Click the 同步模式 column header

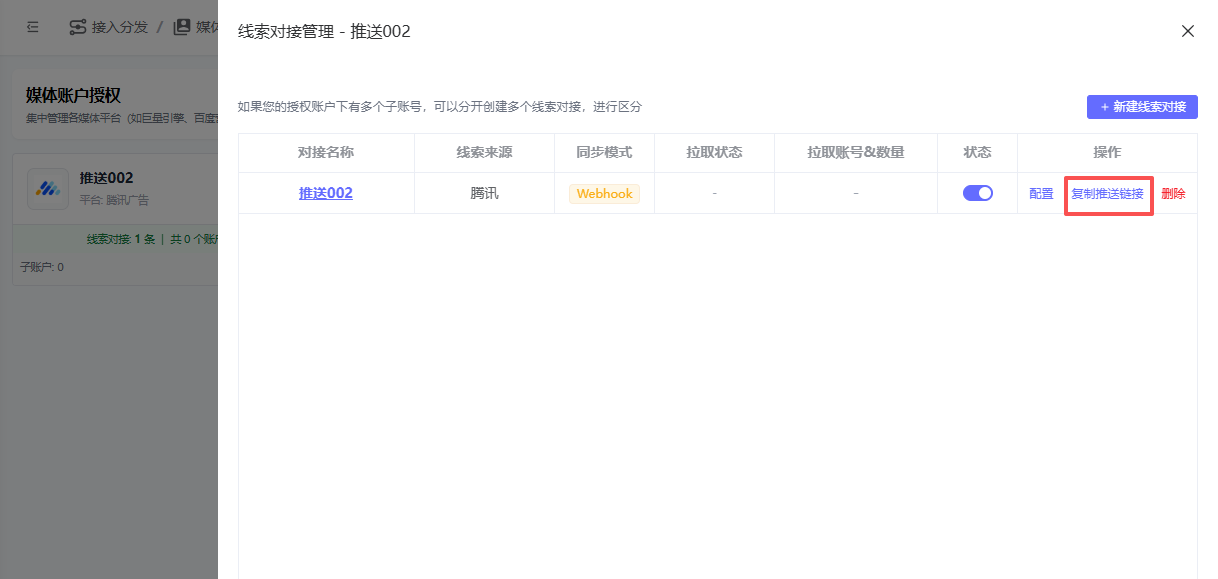click(x=604, y=153)
